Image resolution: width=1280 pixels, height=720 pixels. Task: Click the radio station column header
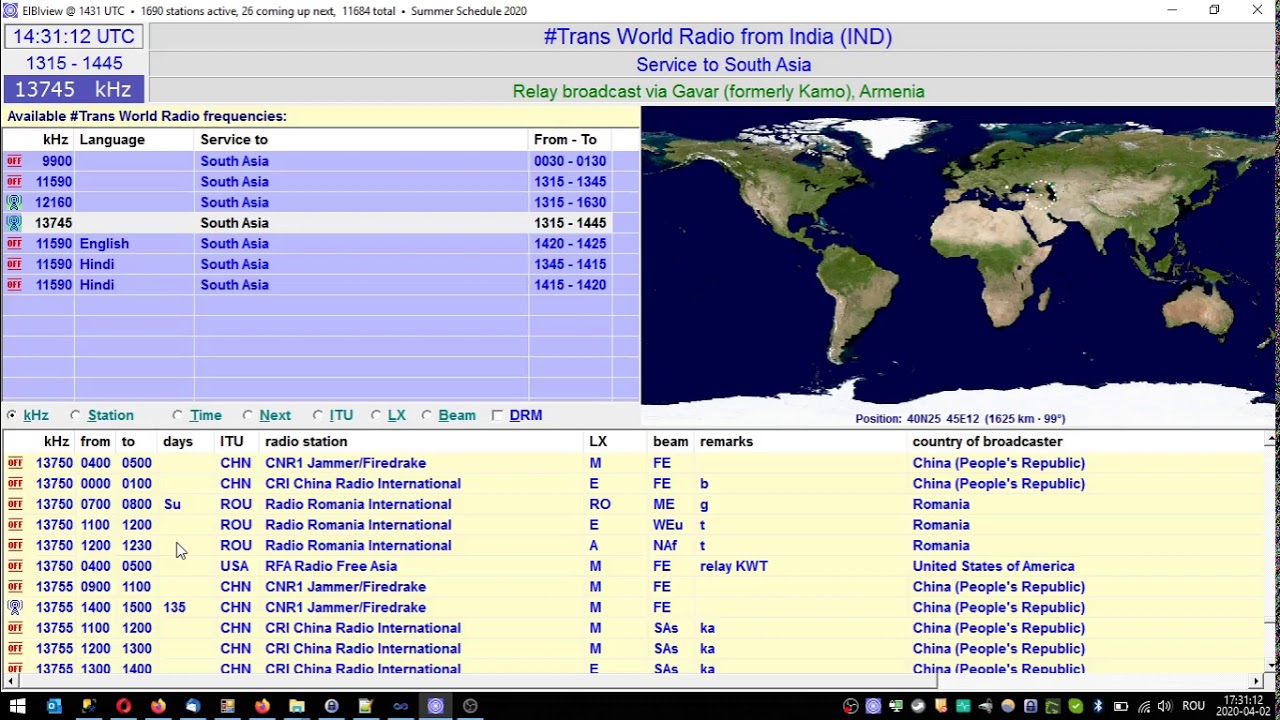pos(306,441)
